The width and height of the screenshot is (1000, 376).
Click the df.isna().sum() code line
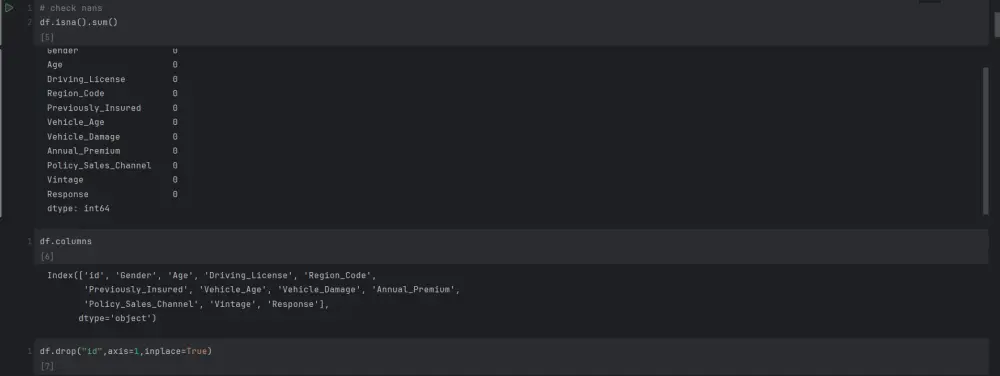(x=78, y=22)
